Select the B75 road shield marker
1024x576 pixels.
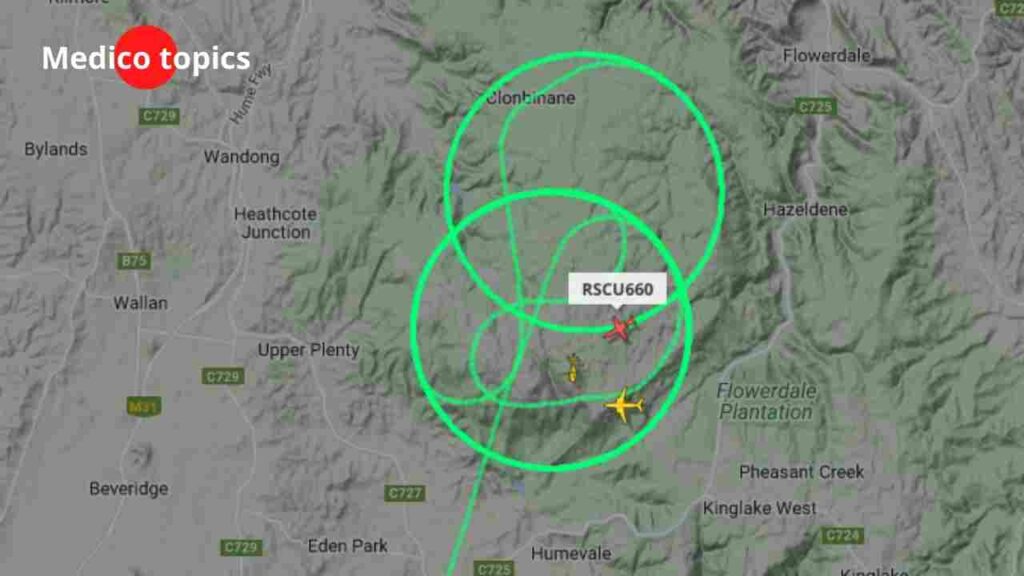[x=135, y=261]
